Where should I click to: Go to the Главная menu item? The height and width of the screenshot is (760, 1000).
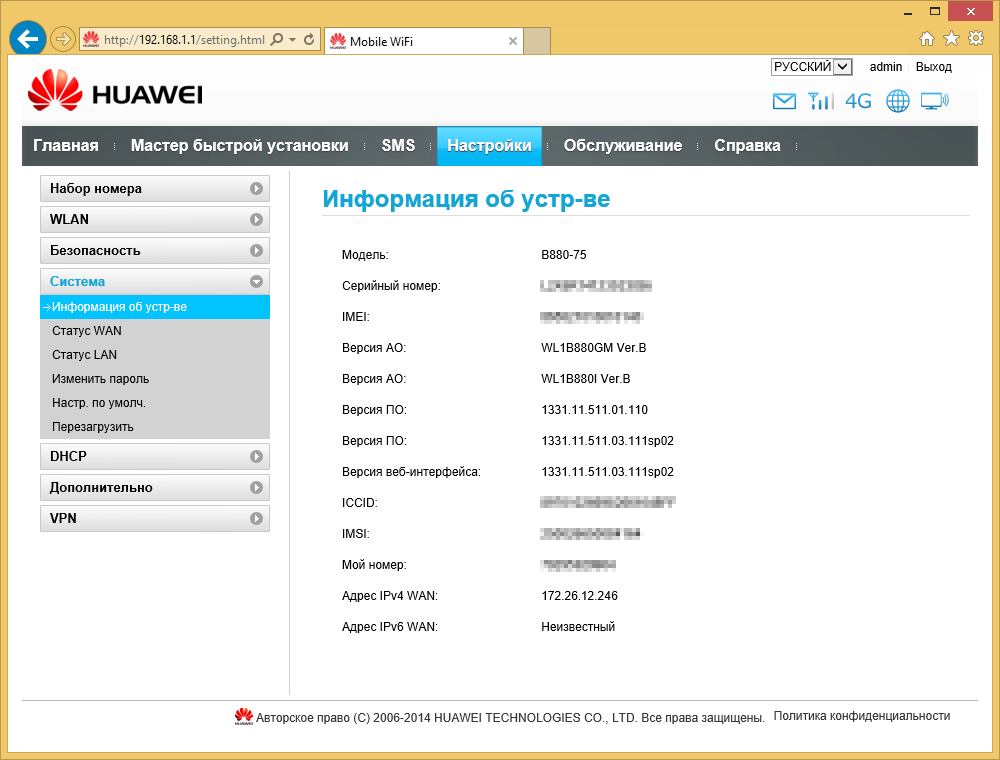coord(66,145)
